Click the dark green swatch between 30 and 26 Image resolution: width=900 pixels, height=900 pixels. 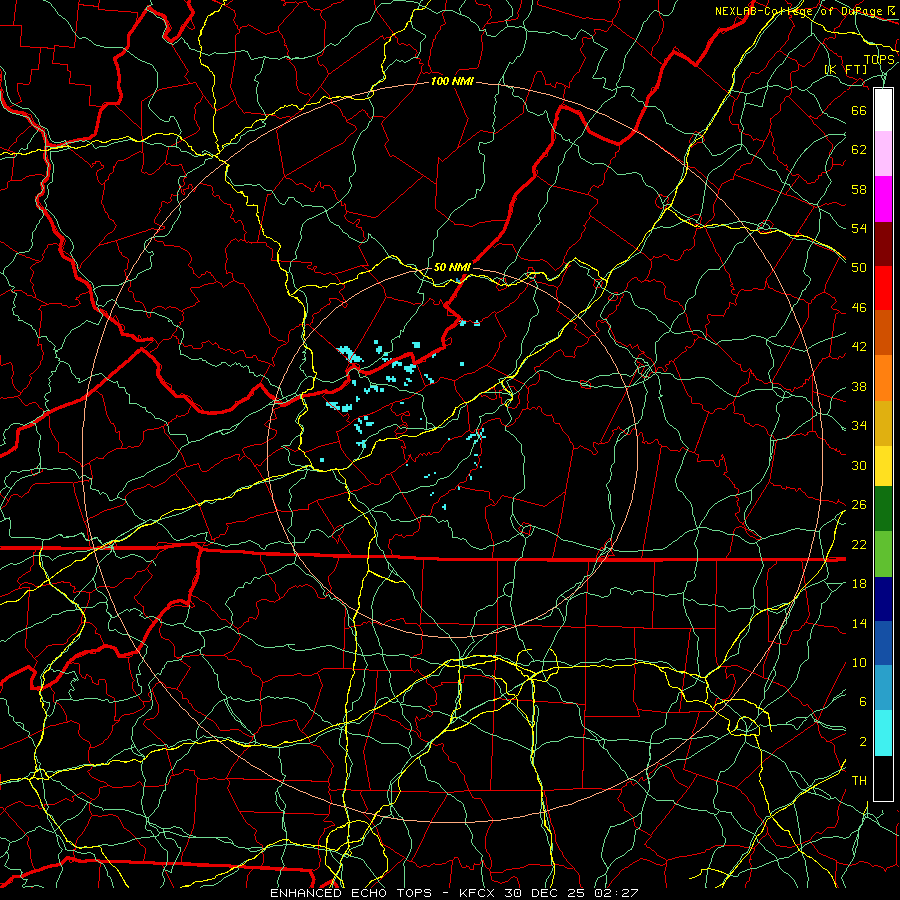point(883,510)
